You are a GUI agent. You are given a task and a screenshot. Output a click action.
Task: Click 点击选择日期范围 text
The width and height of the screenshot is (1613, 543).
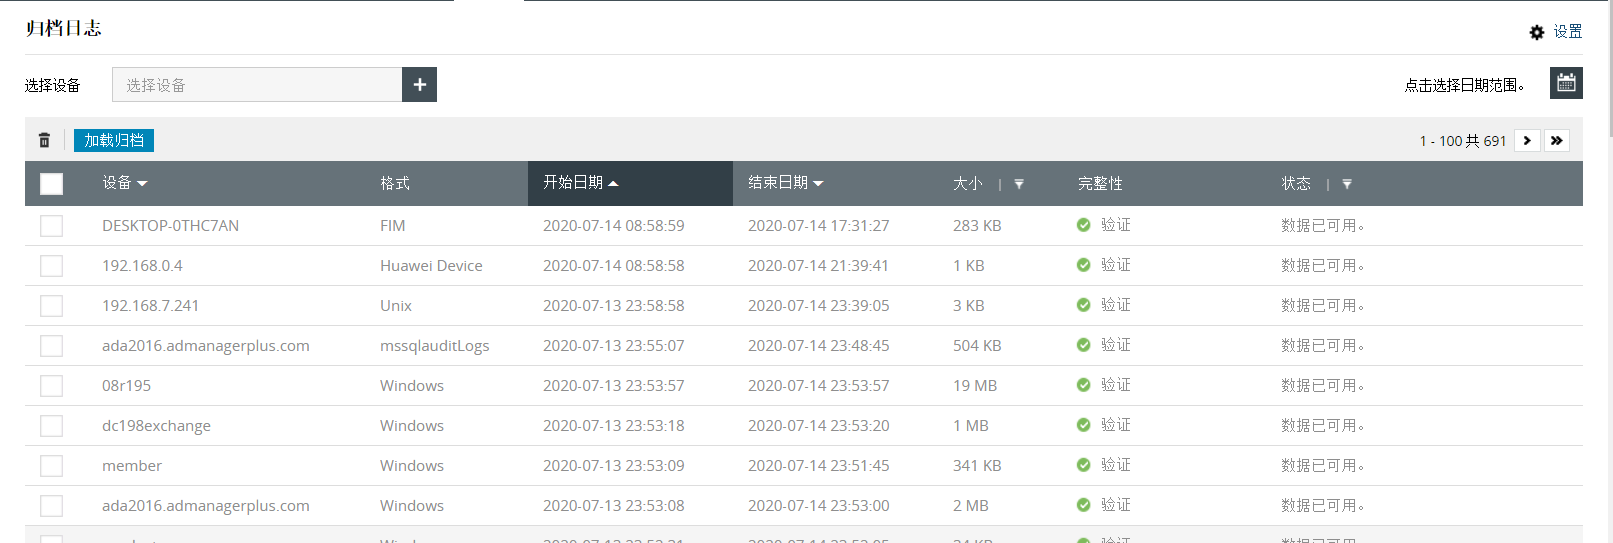[1465, 85]
